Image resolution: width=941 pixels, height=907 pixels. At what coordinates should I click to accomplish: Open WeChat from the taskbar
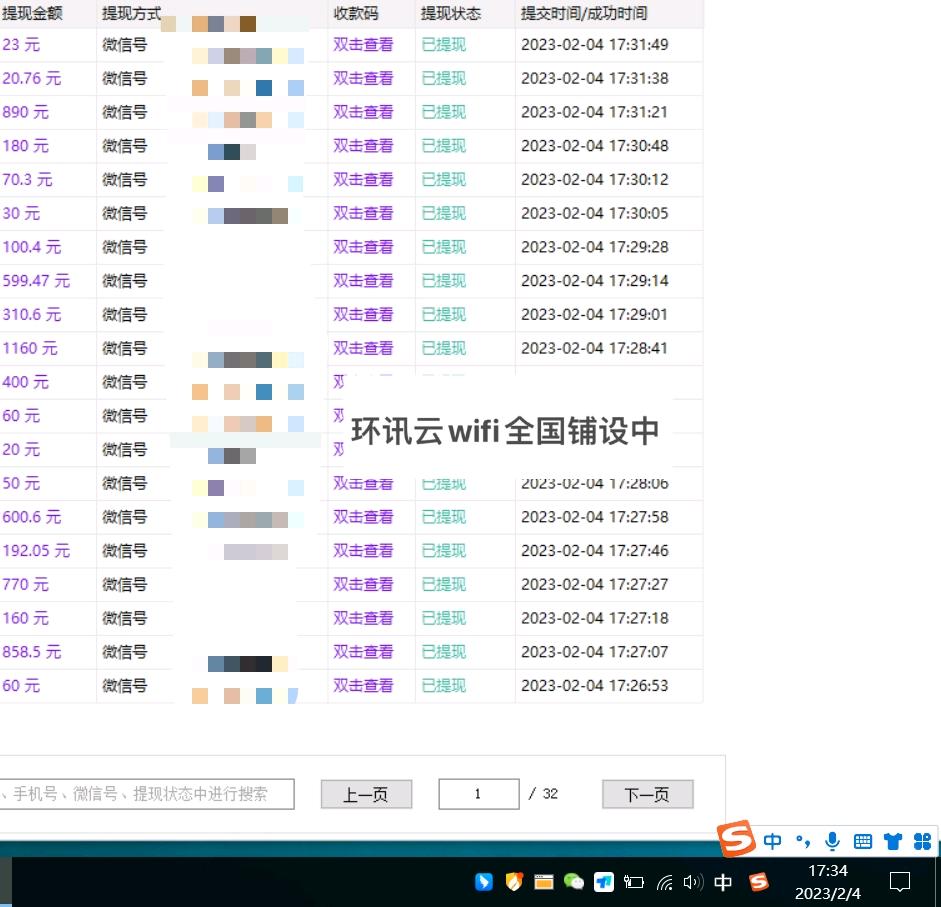[574, 882]
